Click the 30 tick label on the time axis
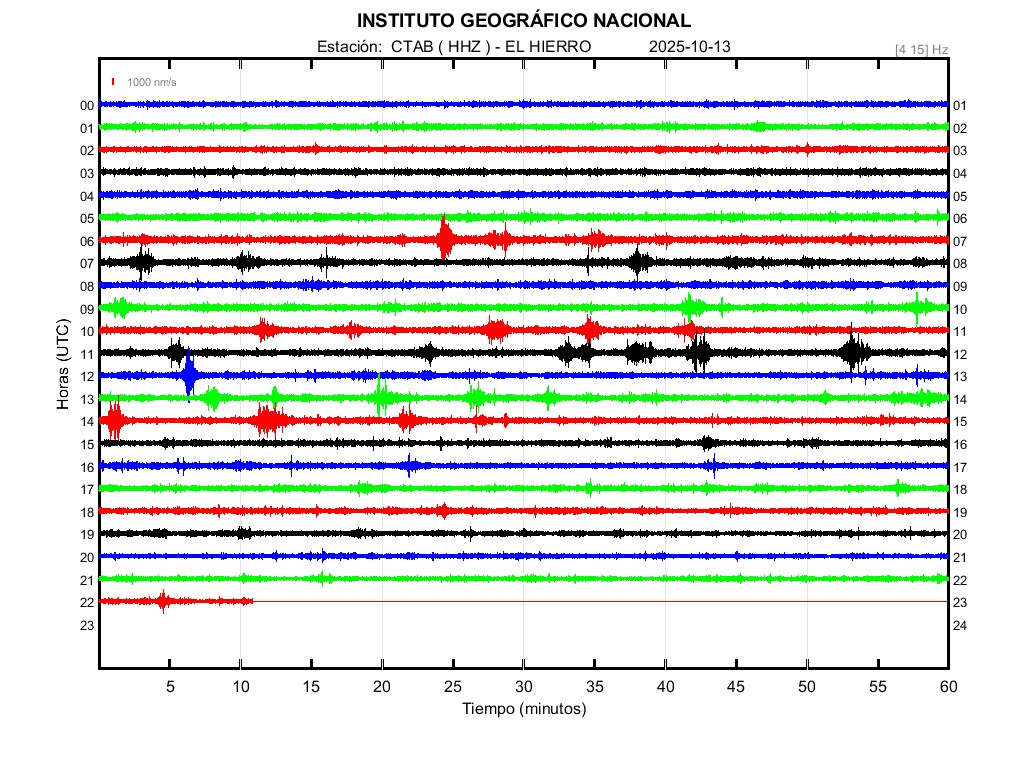Screen dimensions: 1024x768 pyautogui.click(x=524, y=686)
